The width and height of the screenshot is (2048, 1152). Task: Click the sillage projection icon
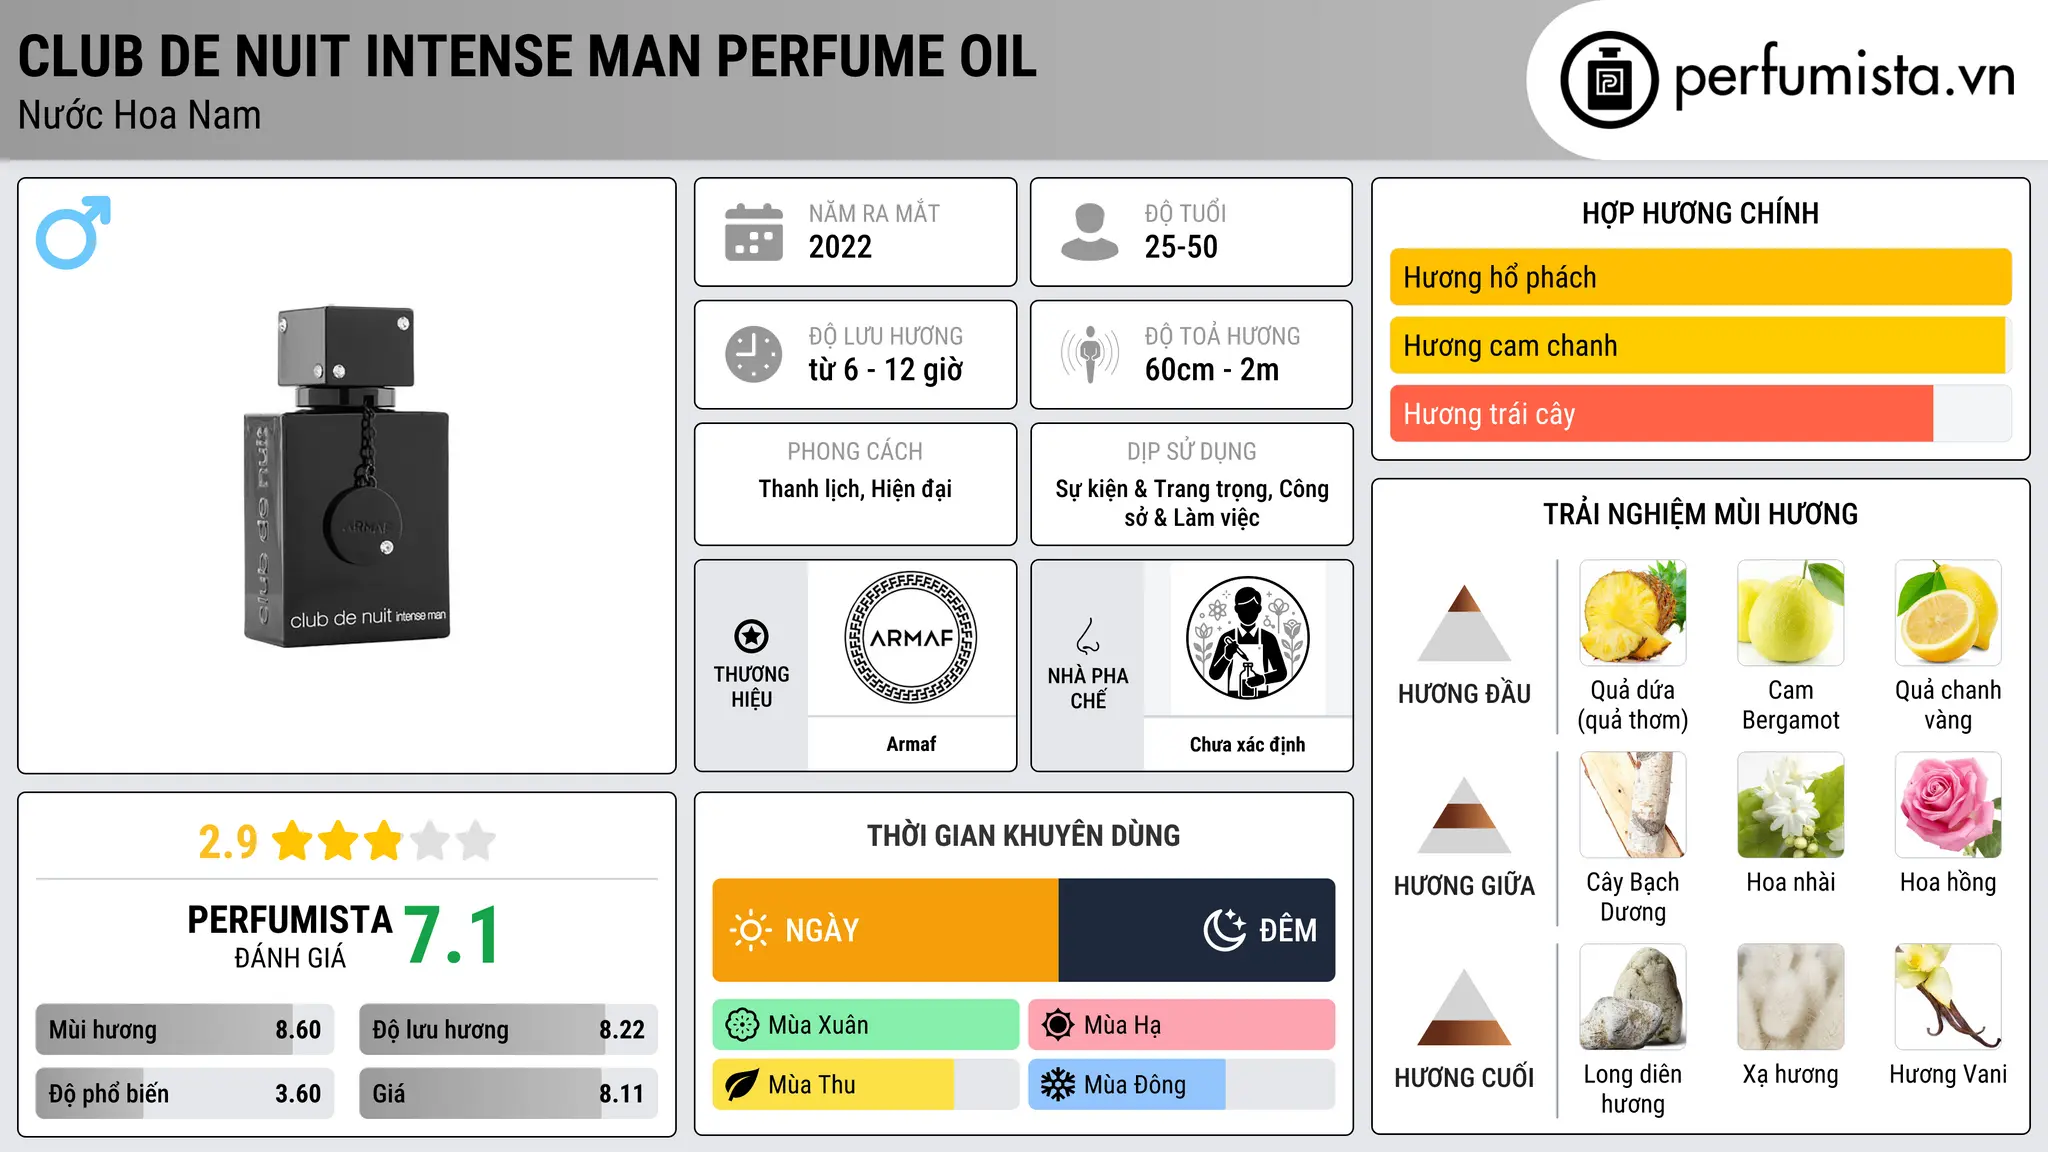tap(1089, 354)
